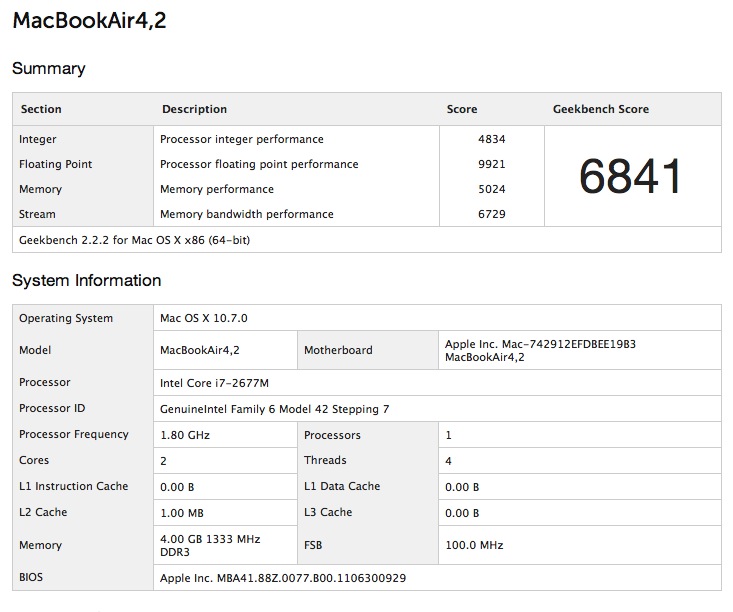Click 'GenuineIntel Family 6 Model 42 Stepping 7'
Viewport: 733px width, 612px height.
[274, 410]
